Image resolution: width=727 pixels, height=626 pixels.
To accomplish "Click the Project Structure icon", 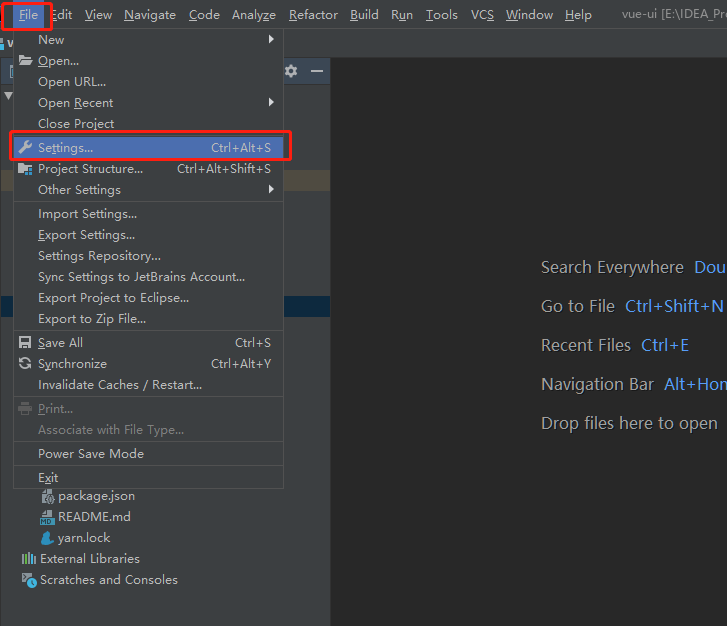I will pyautogui.click(x=25, y=169).
